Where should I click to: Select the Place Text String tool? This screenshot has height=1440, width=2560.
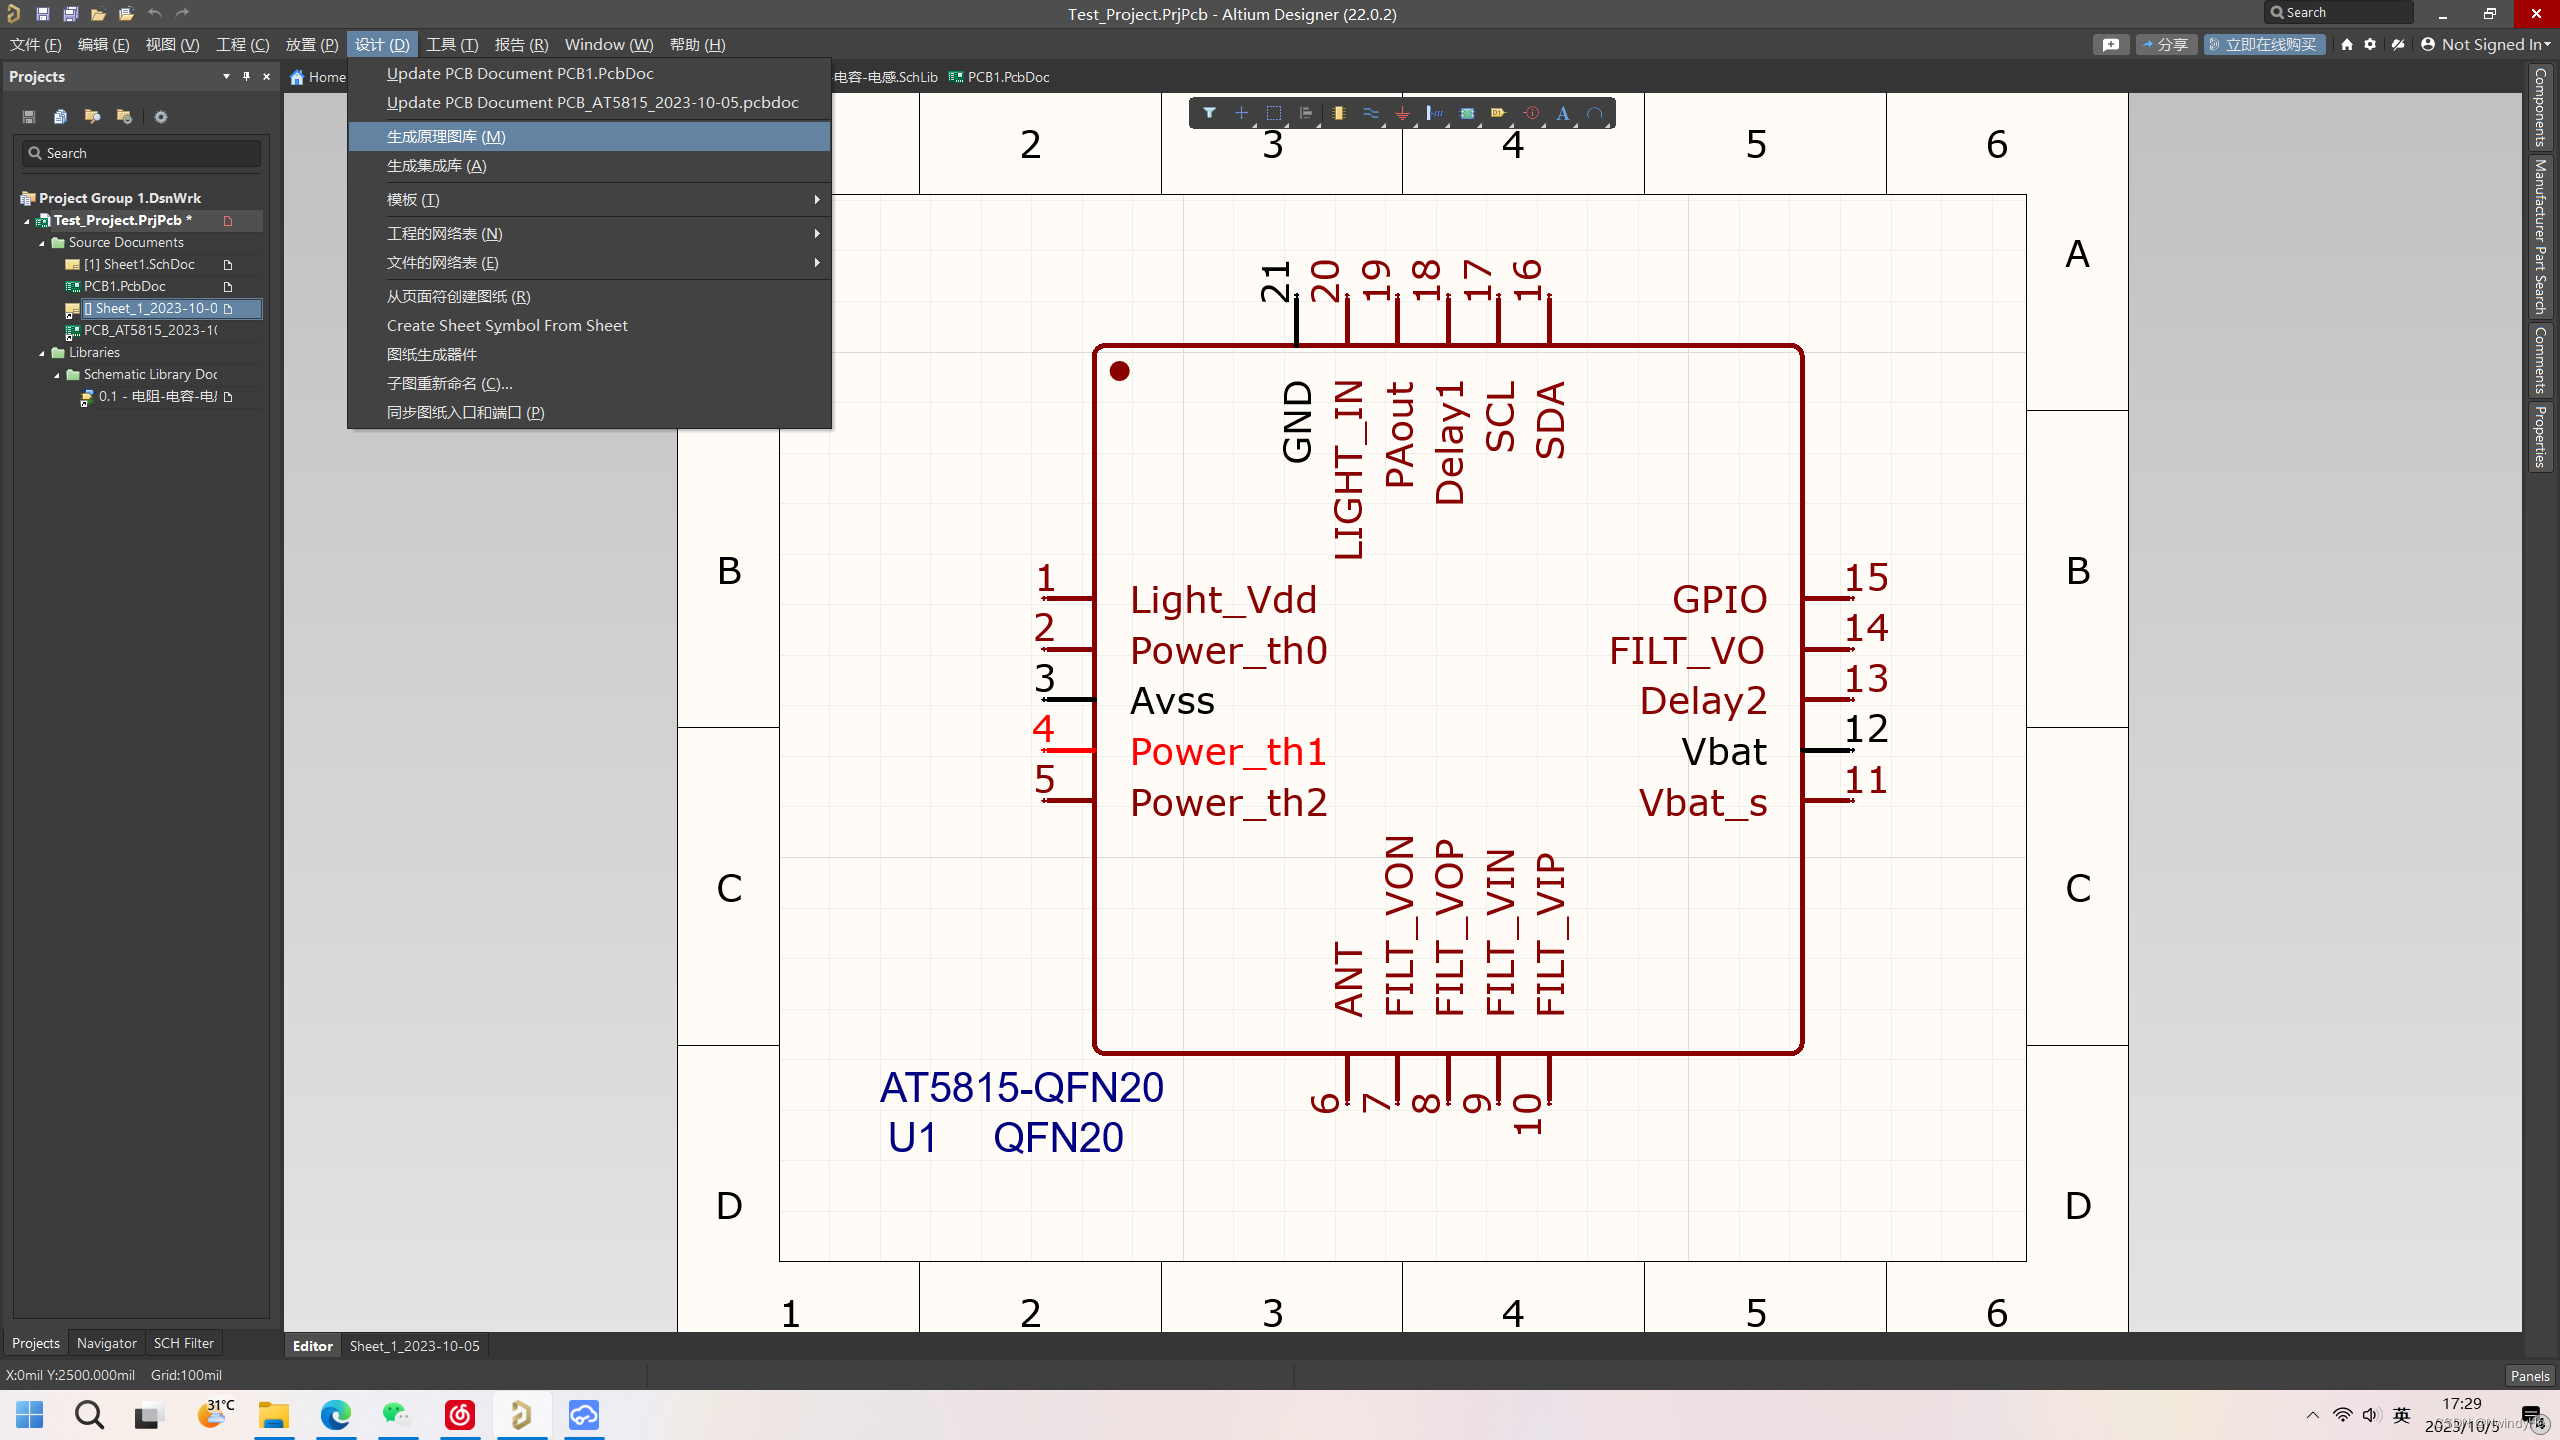[x=1563, y=113]
